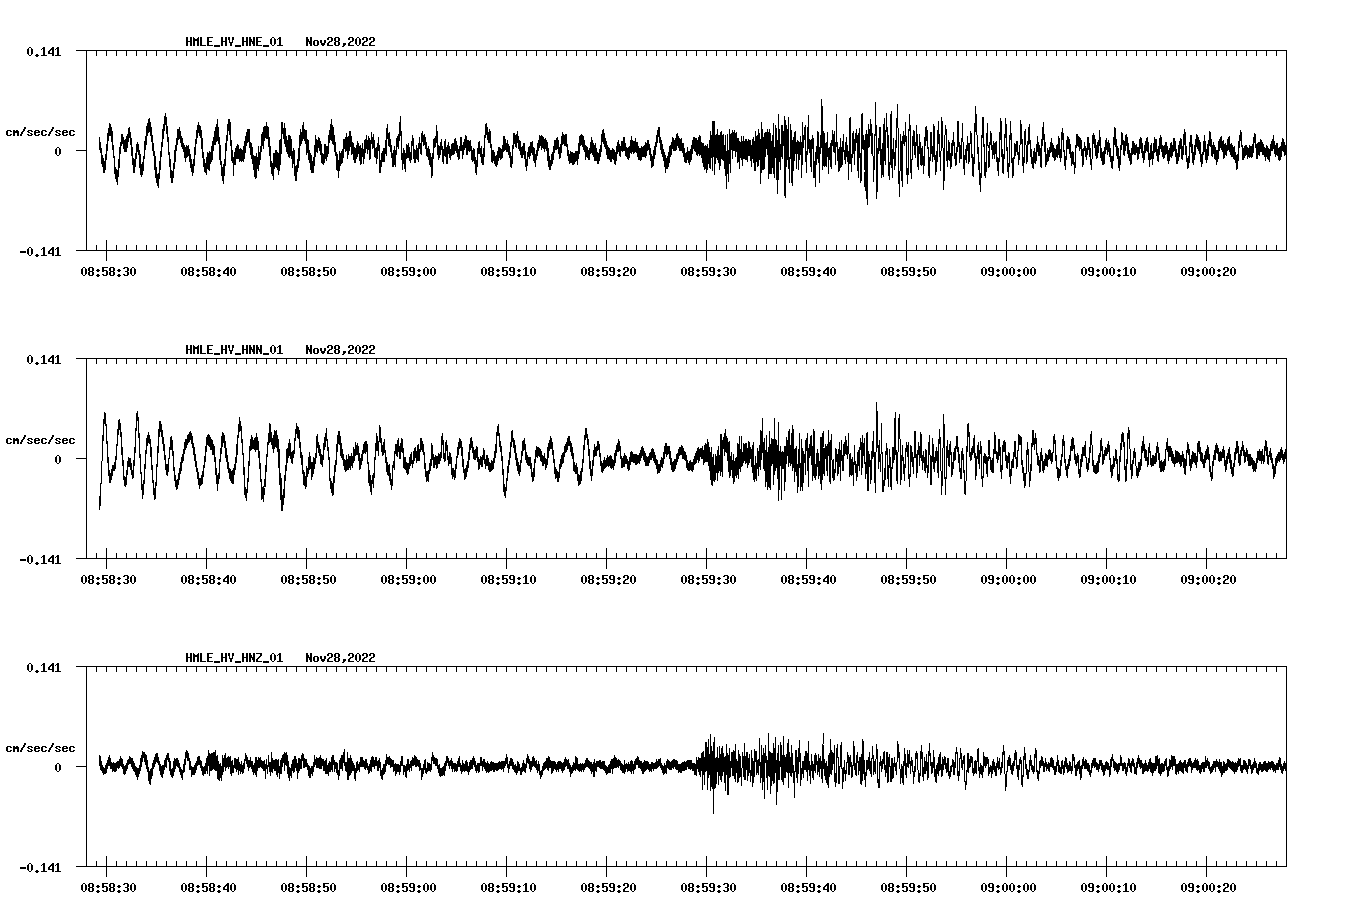Select 08:59:00 time label under HNE plot
This screenshot has width=1358, height=924.
coord(408,271)
